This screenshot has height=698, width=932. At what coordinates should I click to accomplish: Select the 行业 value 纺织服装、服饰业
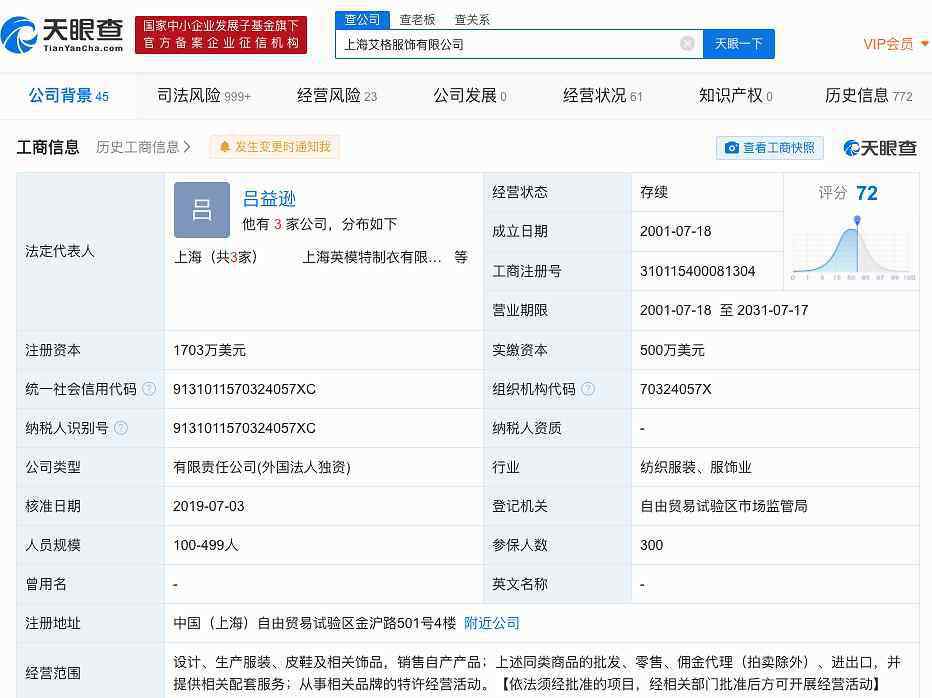point(695,467)
